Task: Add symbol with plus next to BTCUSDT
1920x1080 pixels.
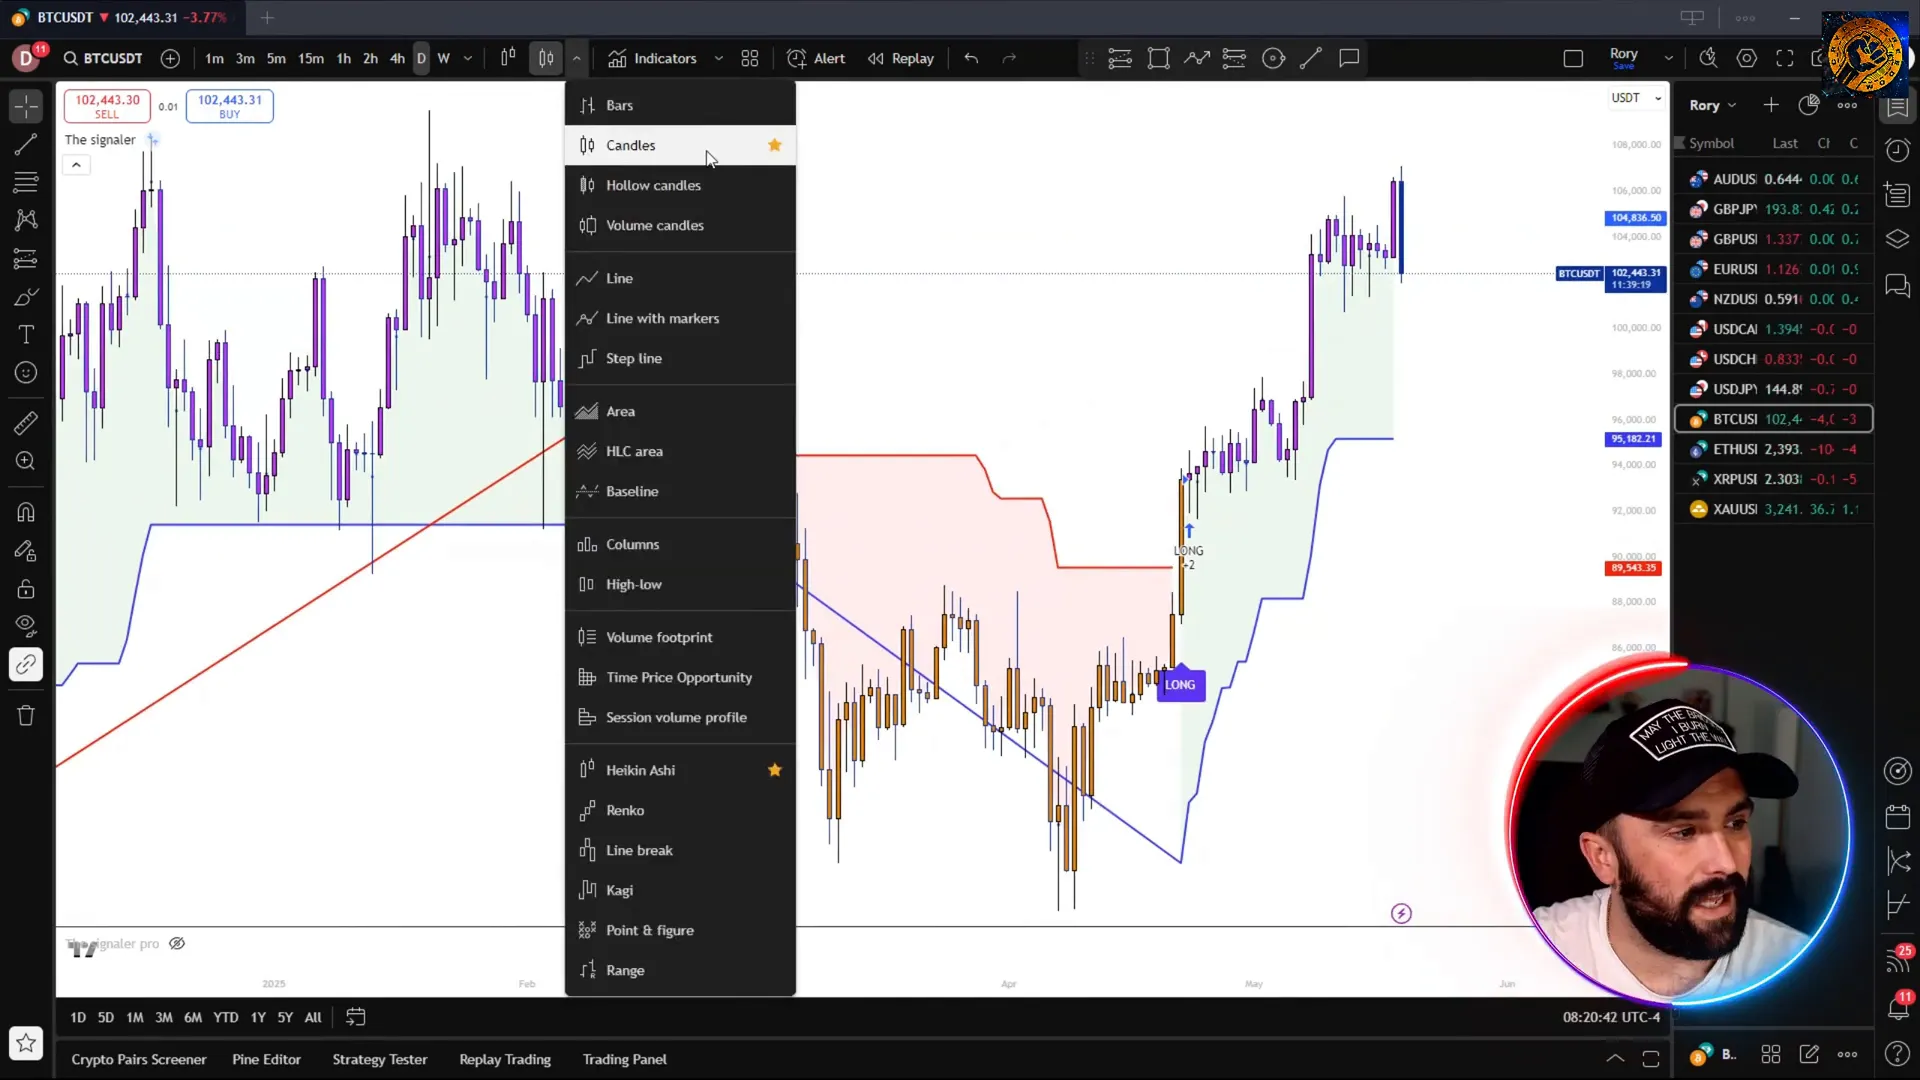Action: (x=170, y=58)
